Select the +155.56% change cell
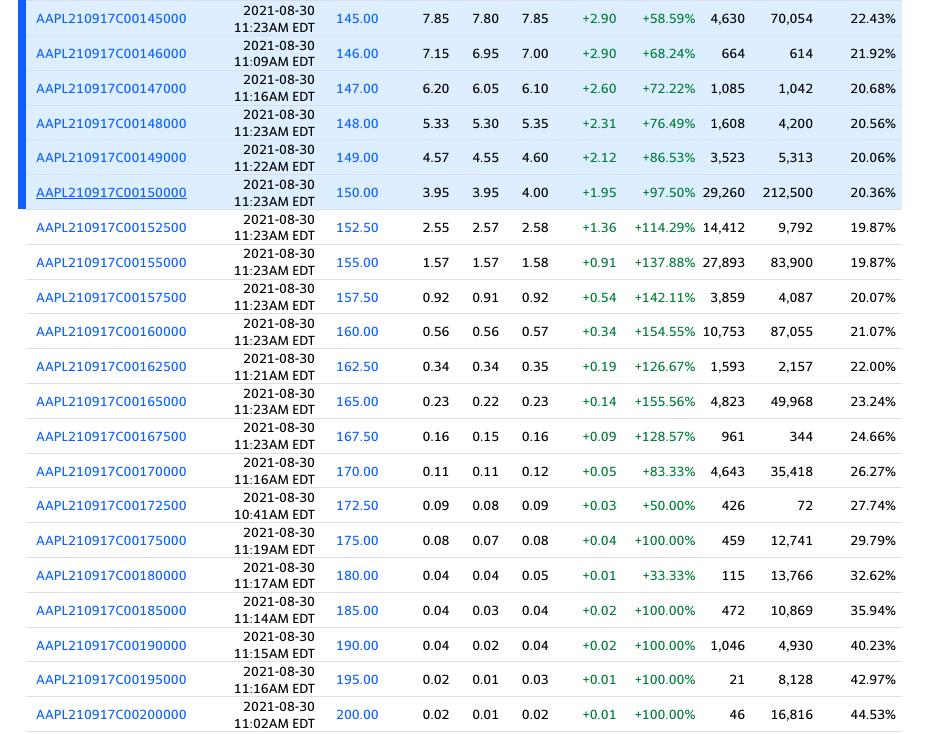The width and height of the screenshot is (926, 734). (665, 402)
